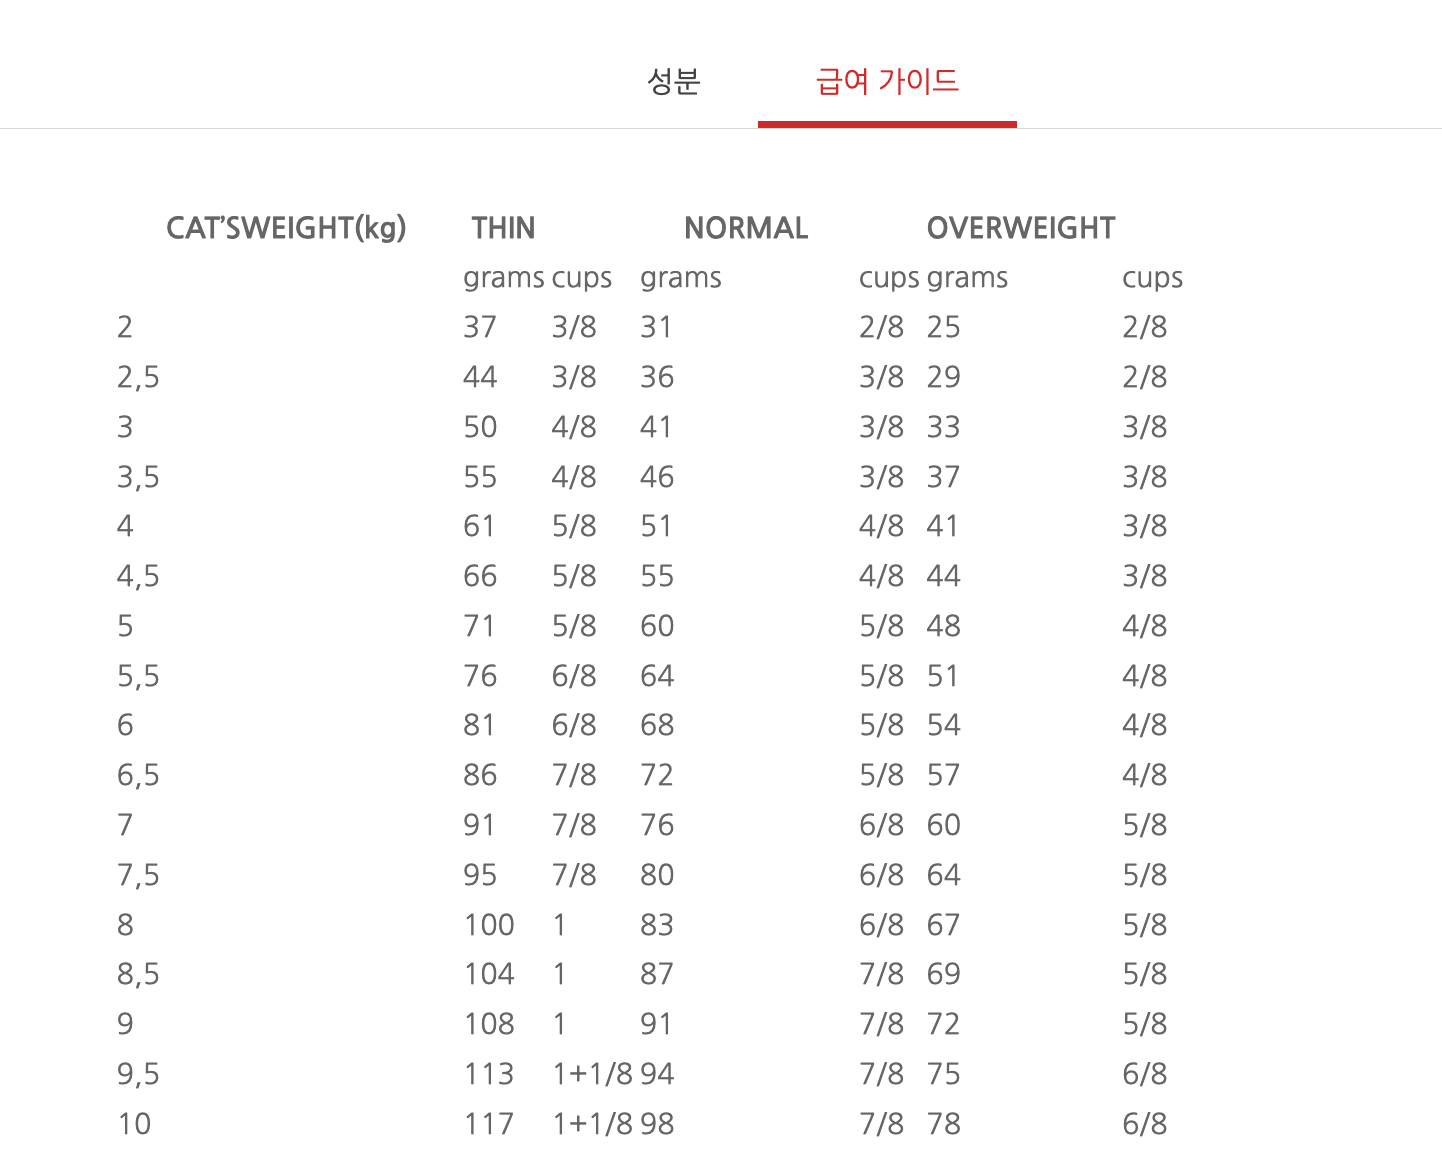Click the overweight grams value 60

pos(943,825)
